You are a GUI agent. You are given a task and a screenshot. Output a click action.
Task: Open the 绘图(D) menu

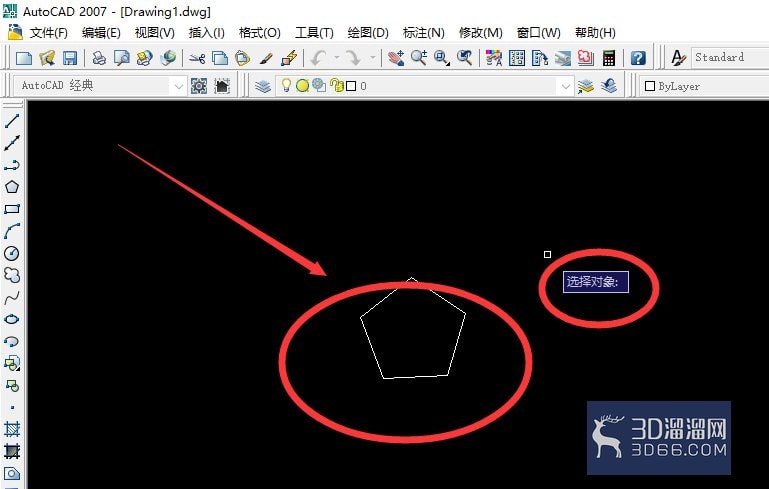[368, 33]
